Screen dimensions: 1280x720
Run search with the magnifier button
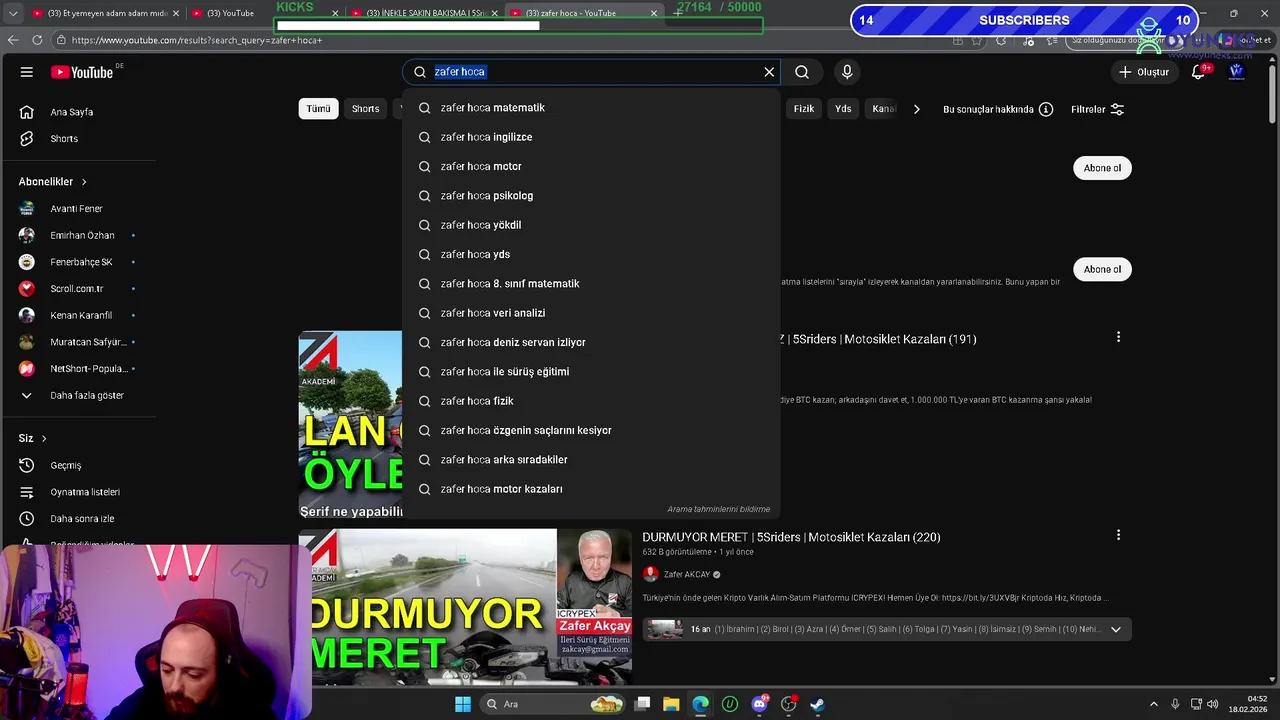coord(802,72)
